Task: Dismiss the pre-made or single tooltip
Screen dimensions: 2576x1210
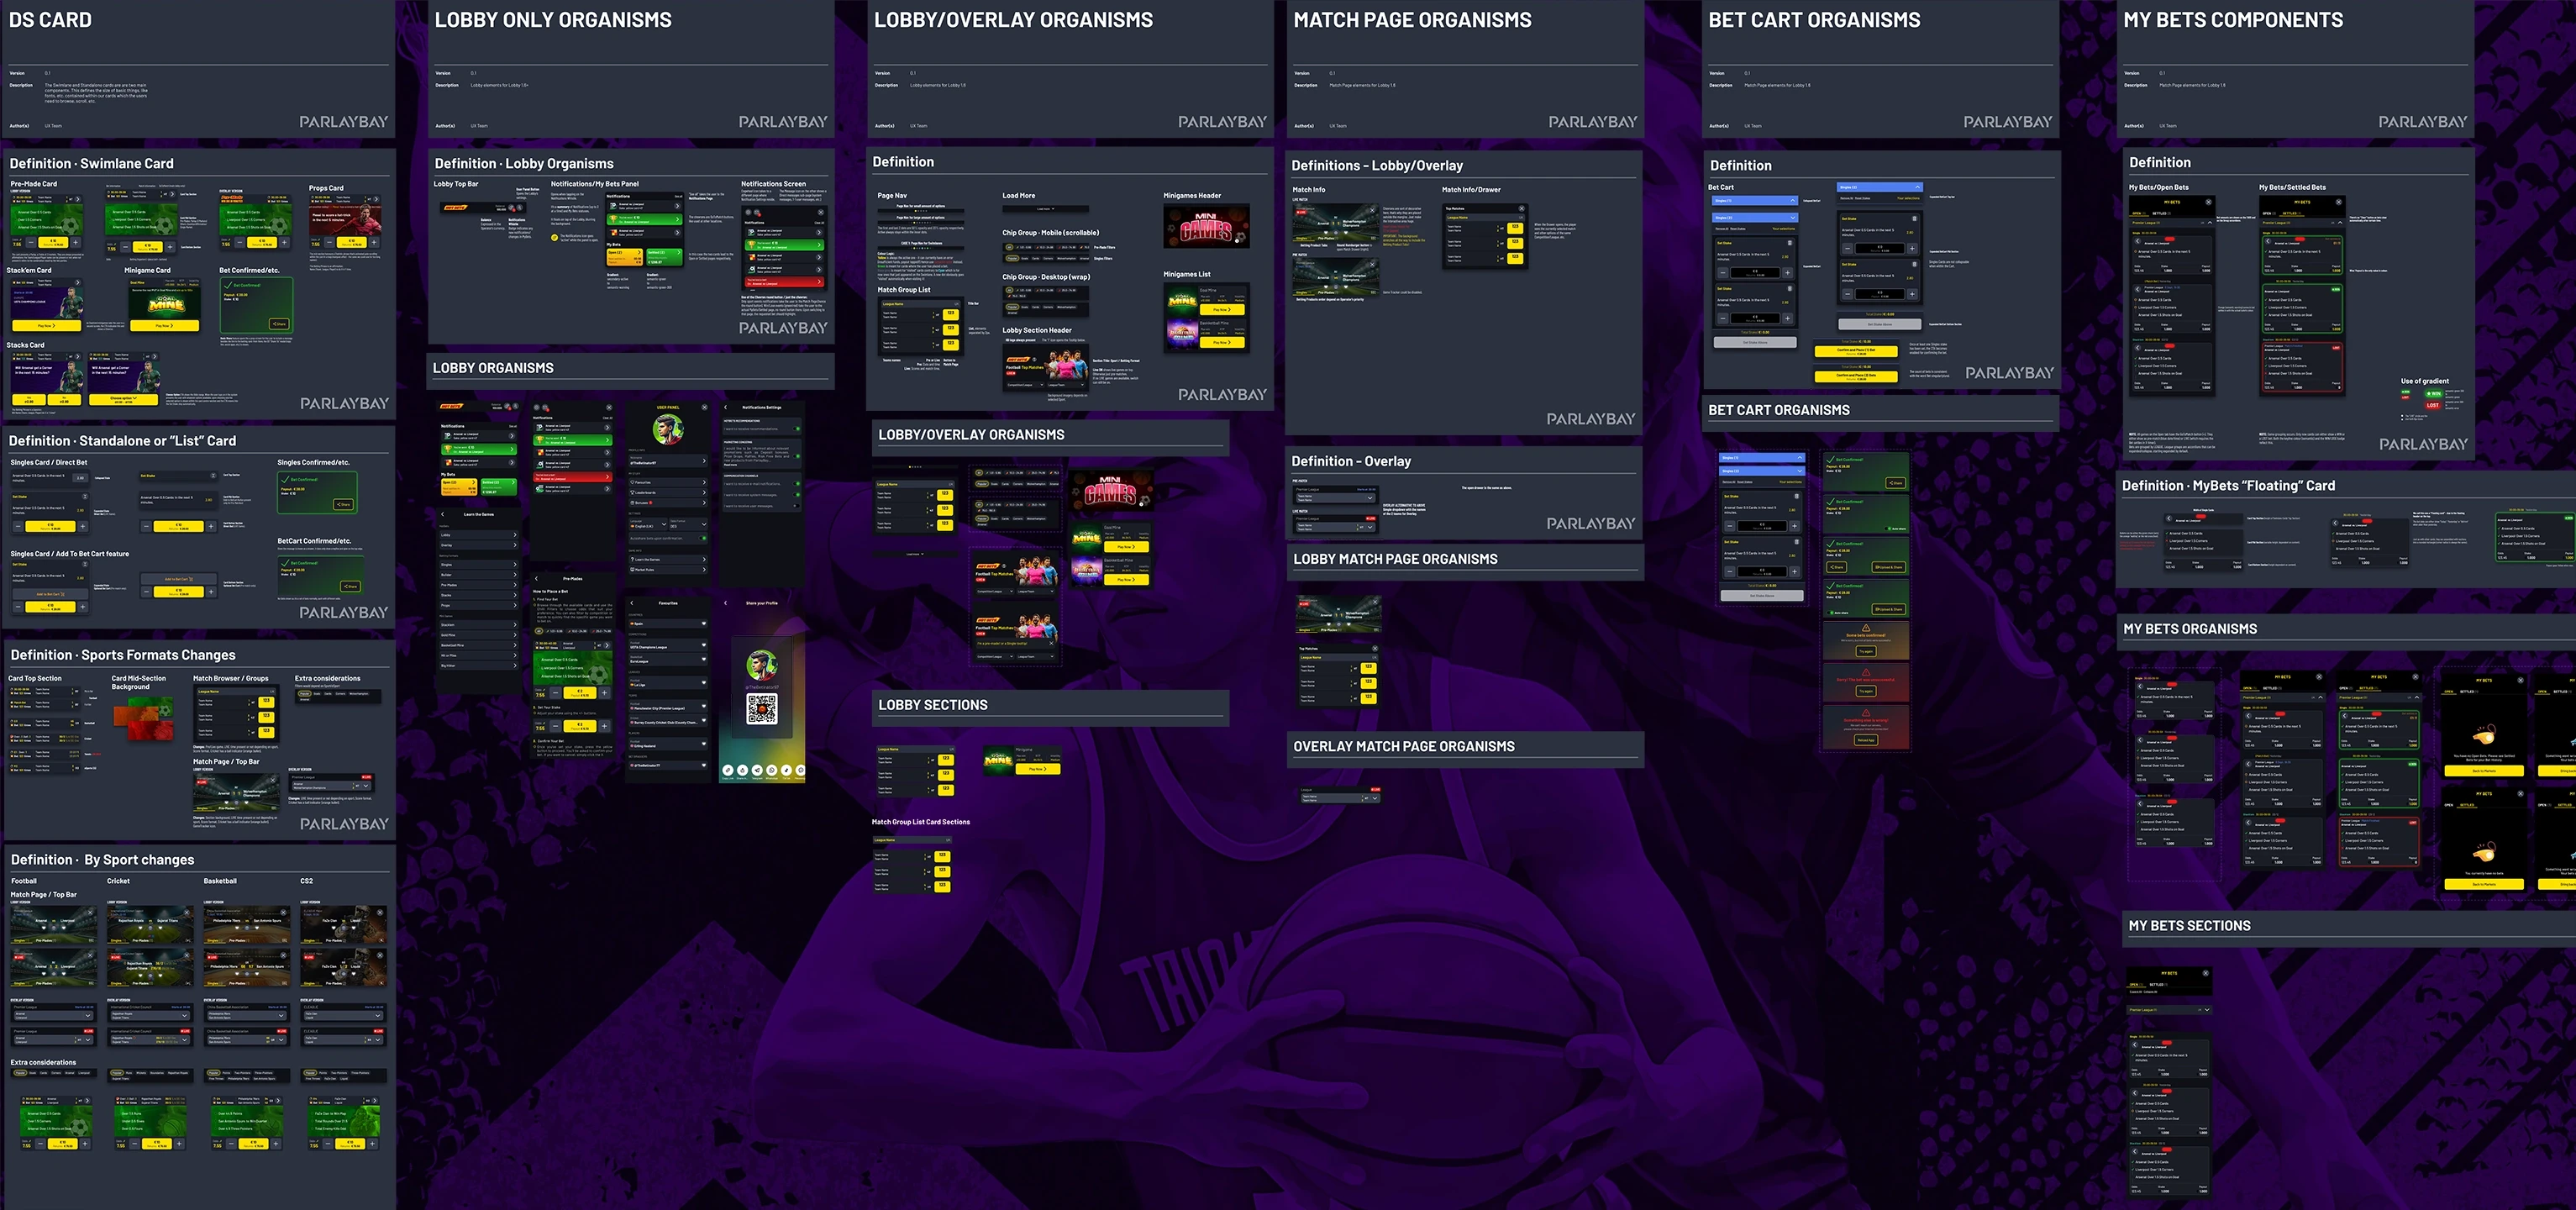Action: coord(1051,643)
